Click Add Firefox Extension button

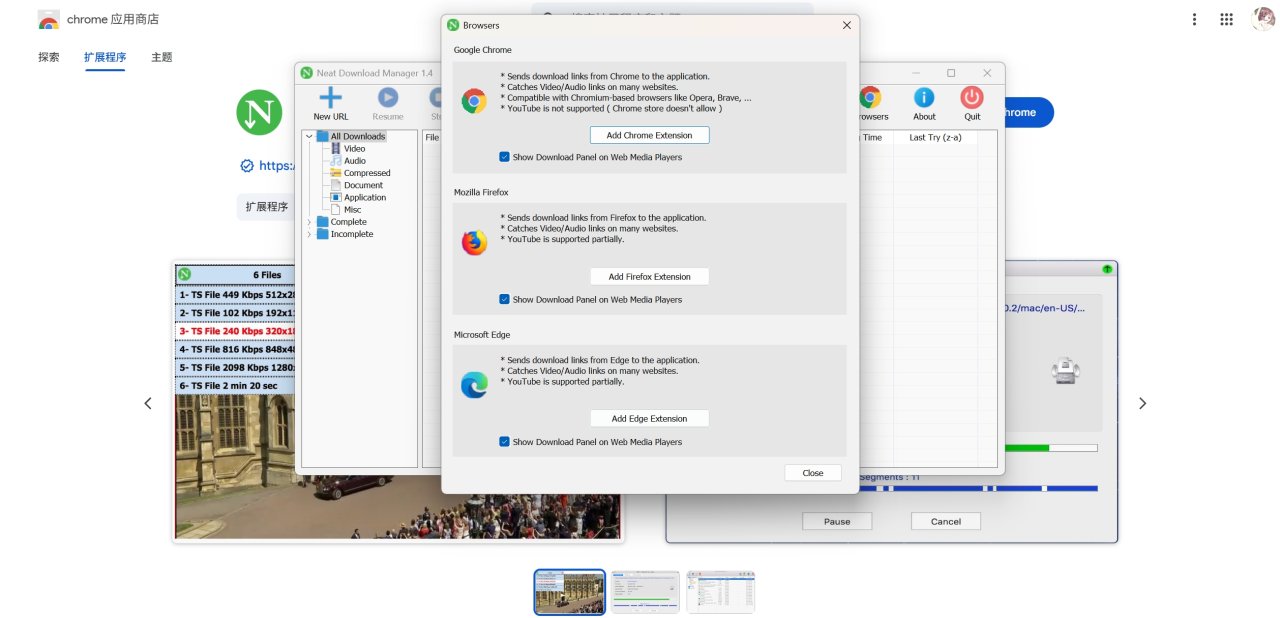coord(649,277)
